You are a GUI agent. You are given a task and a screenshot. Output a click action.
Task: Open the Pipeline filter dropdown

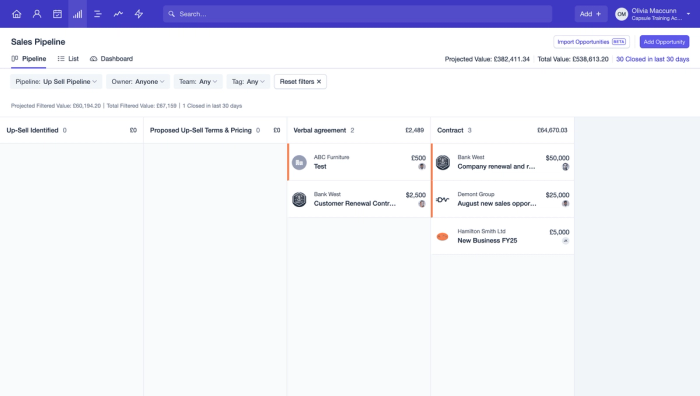click(56, 82)
